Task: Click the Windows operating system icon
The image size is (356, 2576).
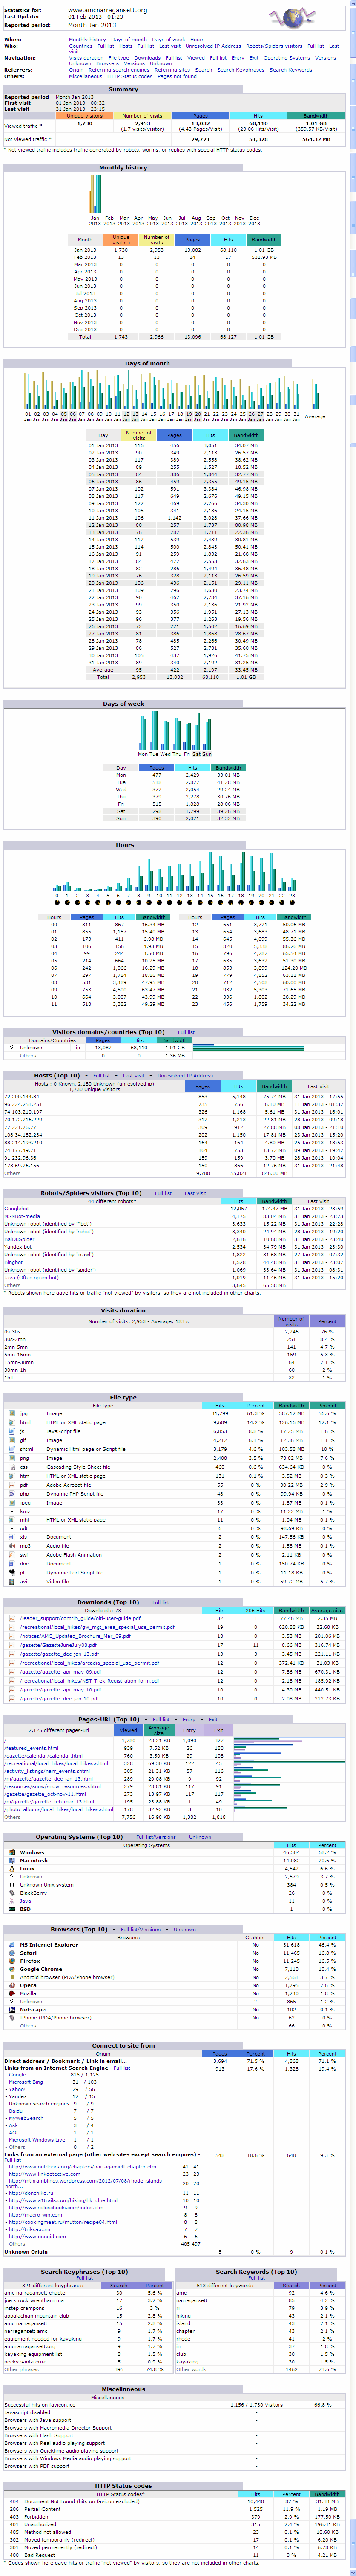Action: (x=11, y=1852)
